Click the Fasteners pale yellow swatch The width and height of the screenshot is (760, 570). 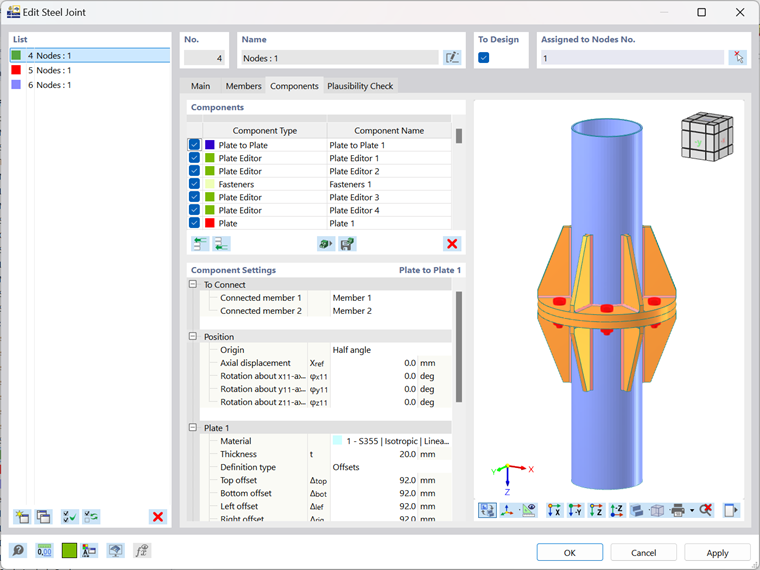point(210,184)
